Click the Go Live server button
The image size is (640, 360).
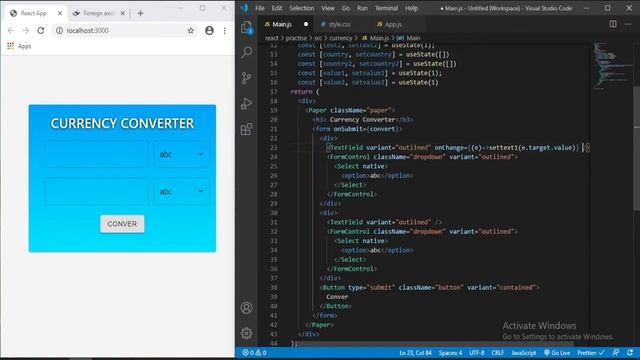(x=557, y=353)
